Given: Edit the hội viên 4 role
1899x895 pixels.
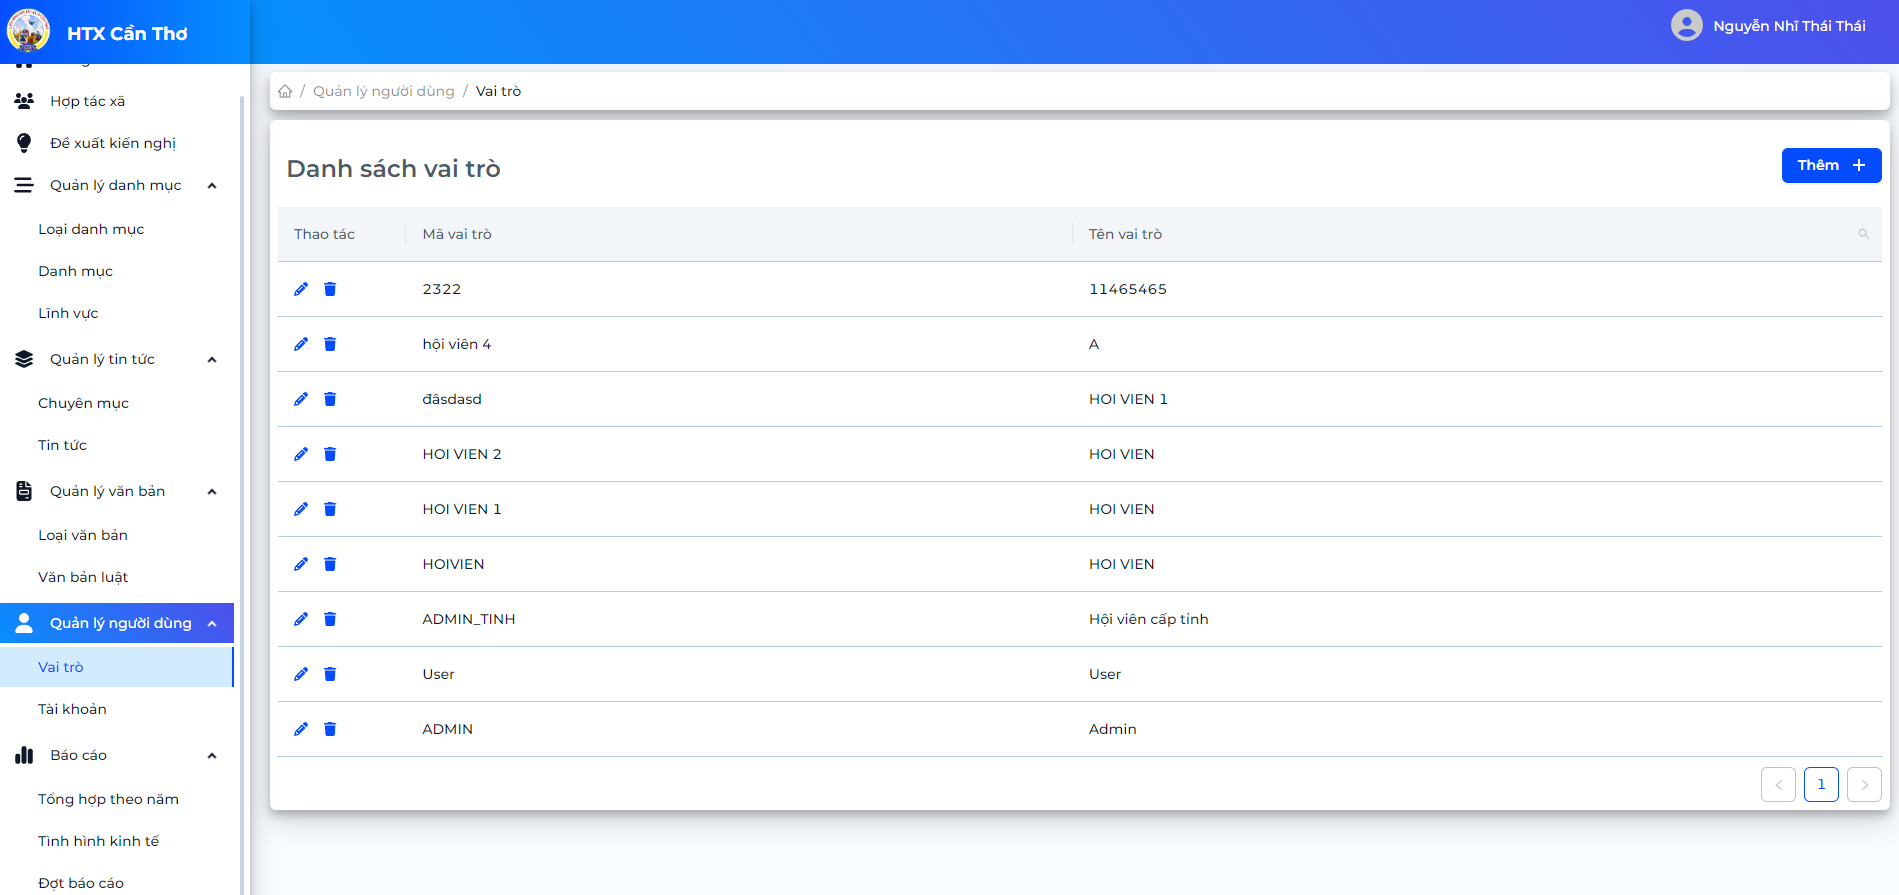Looking at the screenshot, I should [x=301, y=344].
